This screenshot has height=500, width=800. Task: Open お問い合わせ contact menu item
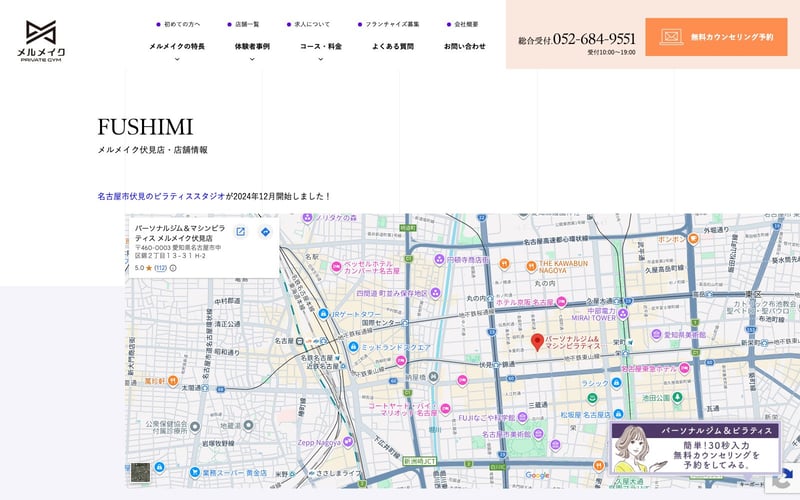click(x=464, y=46)
